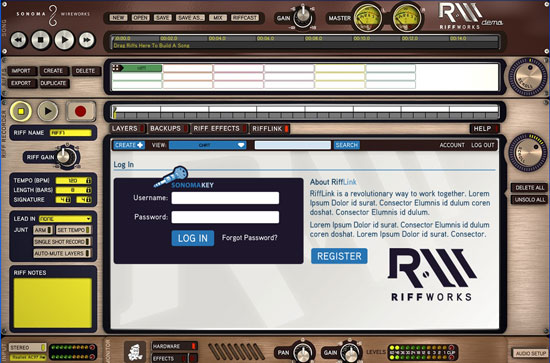Click the LOG IN button
The width and height of the screenshot is (550, 363).
[x=193, y=238]
